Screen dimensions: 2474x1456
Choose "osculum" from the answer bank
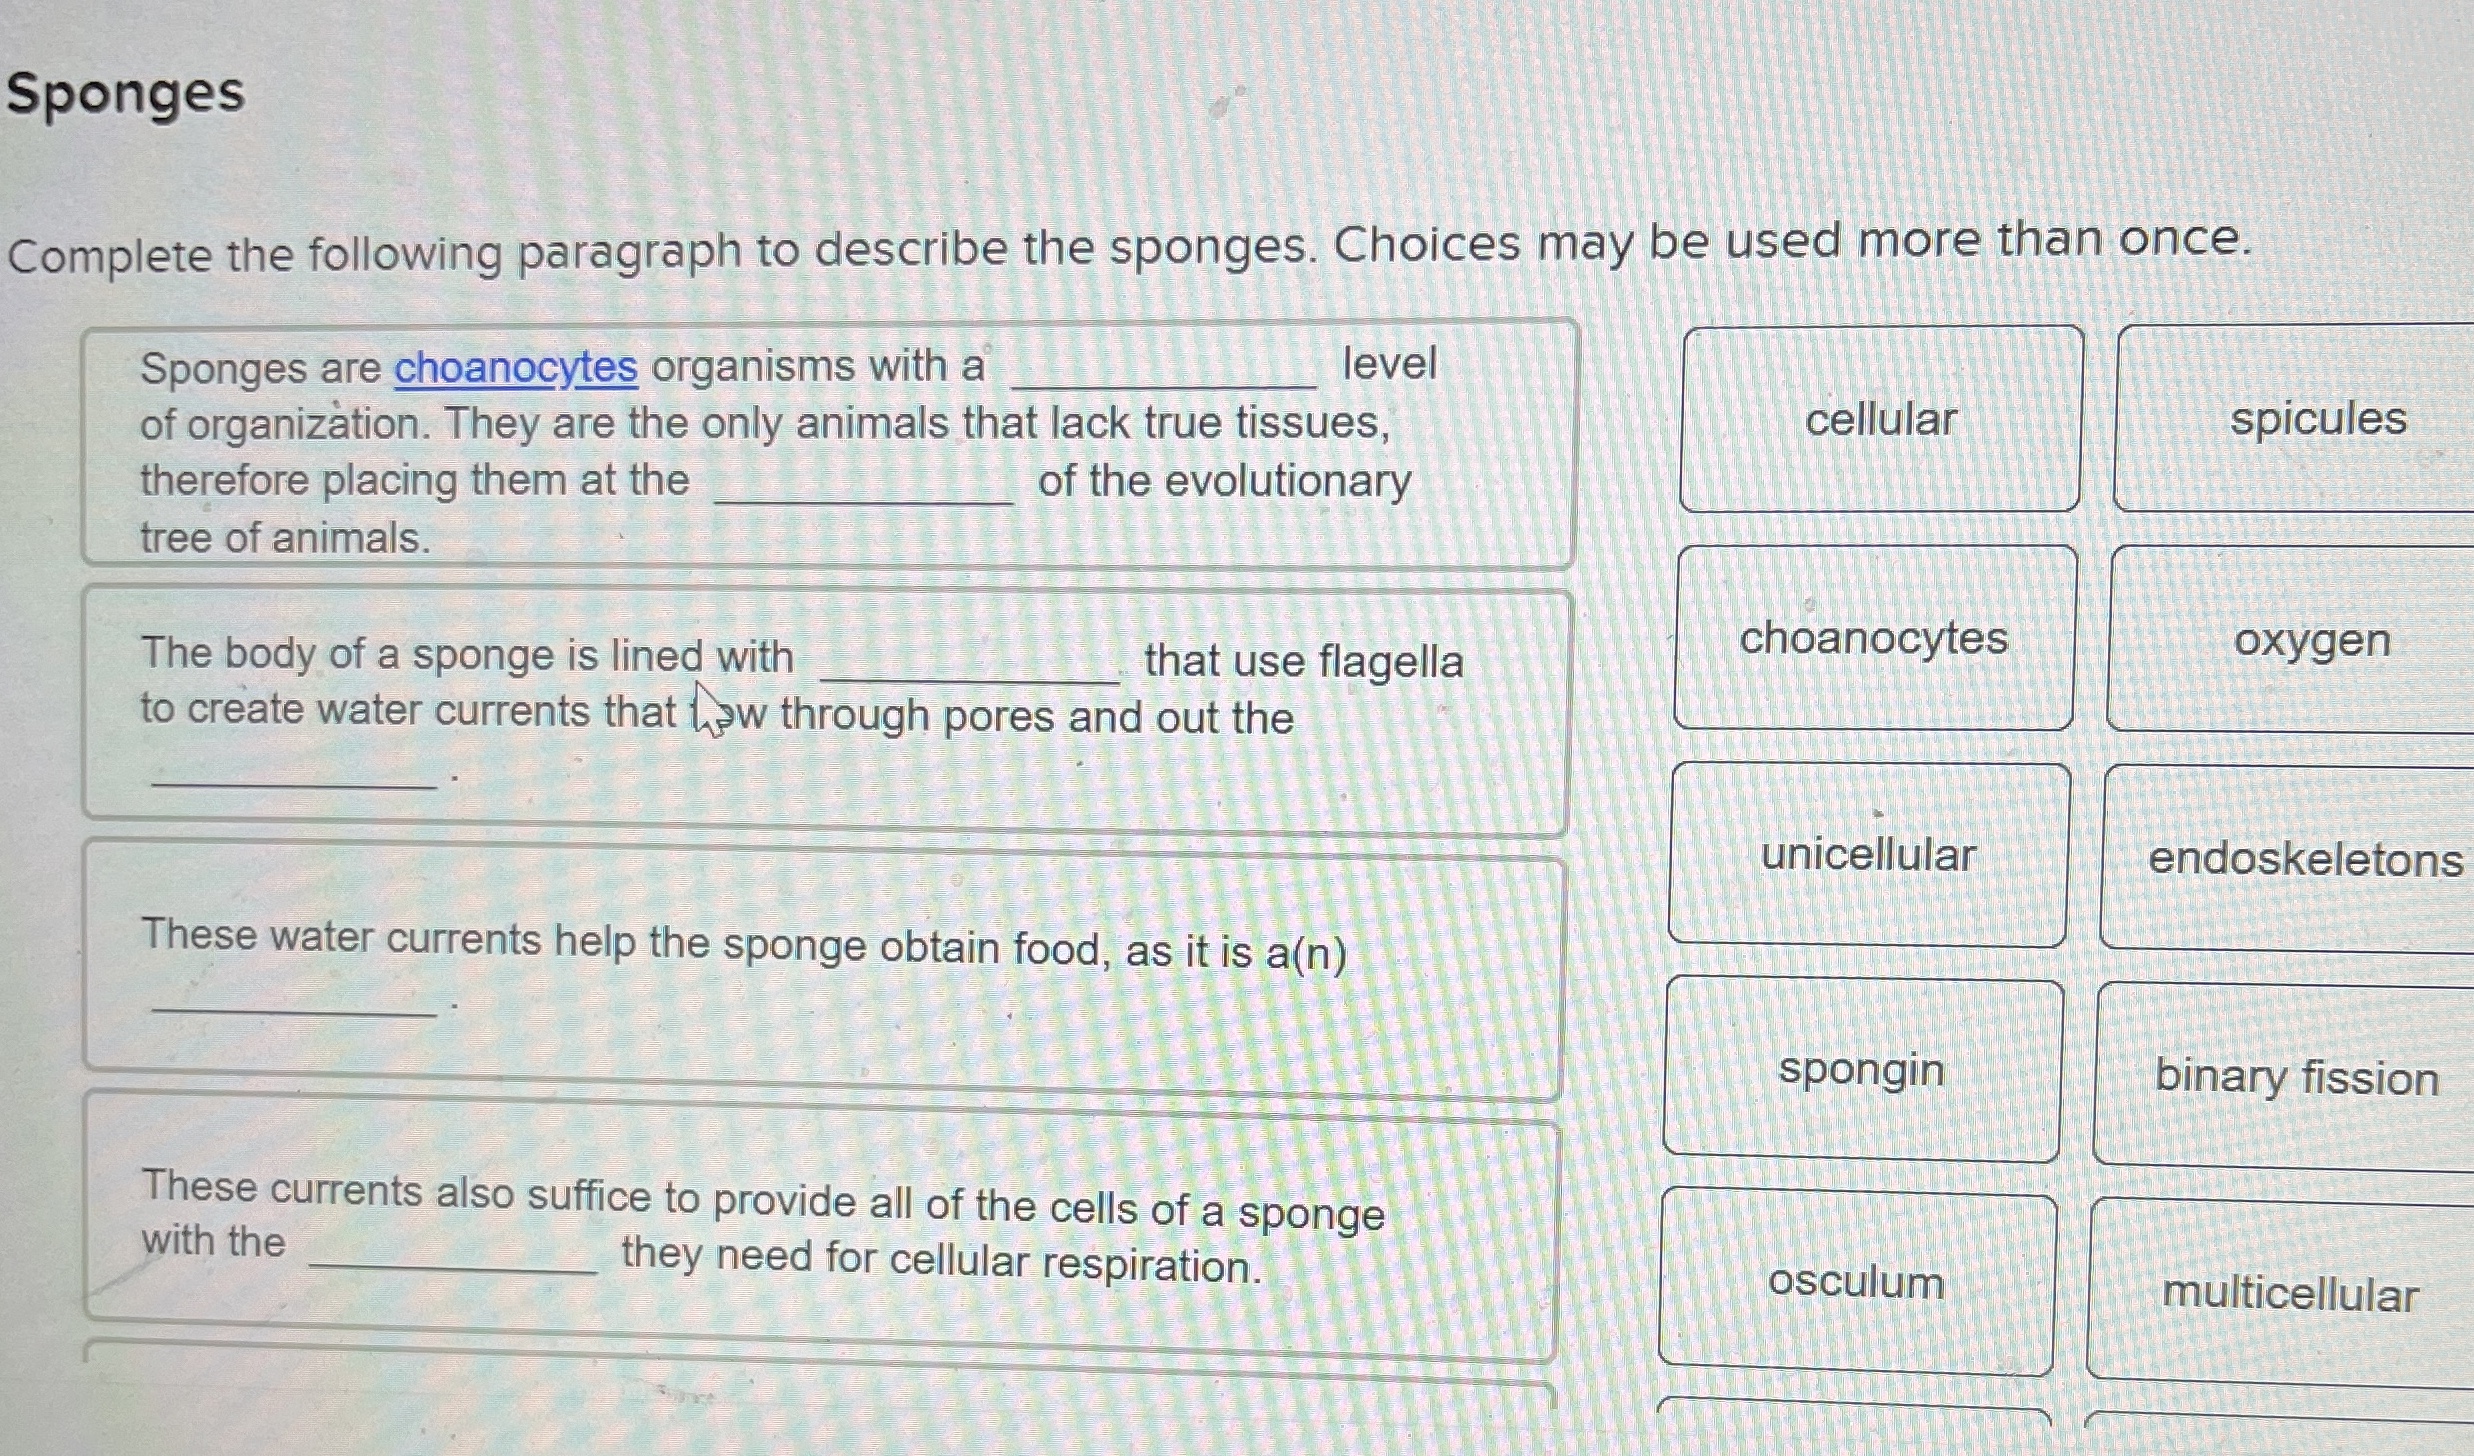click(1856, 1283)
